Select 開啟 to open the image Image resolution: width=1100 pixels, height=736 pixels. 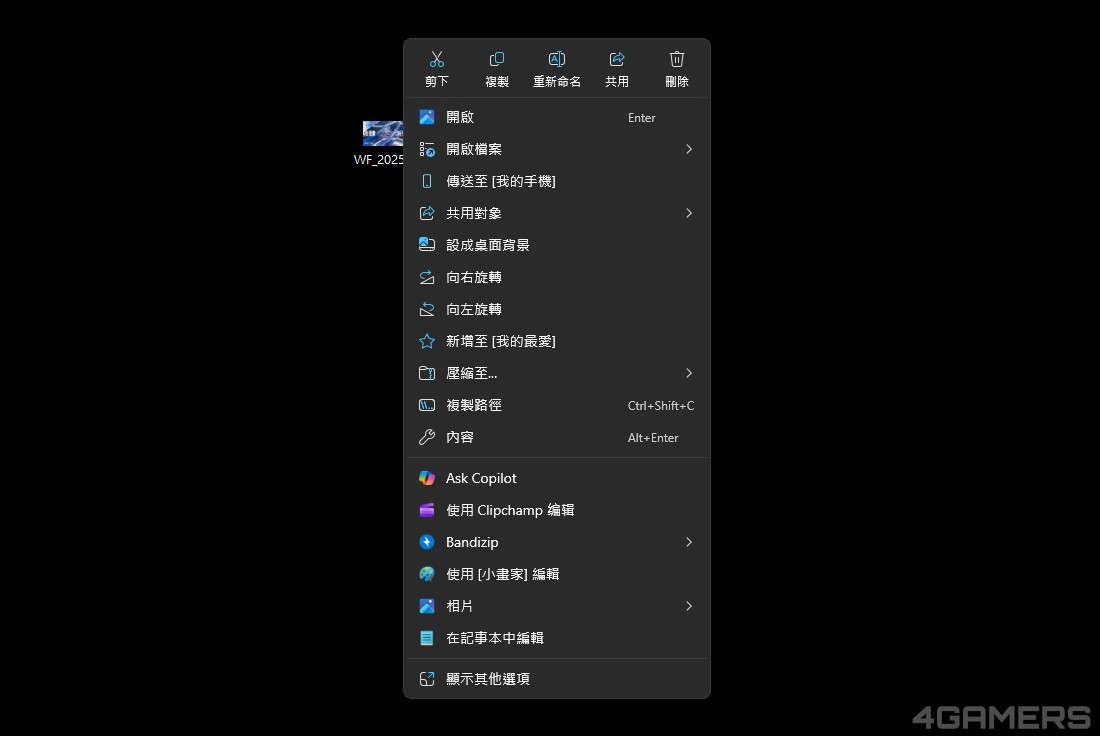point(460,117)
